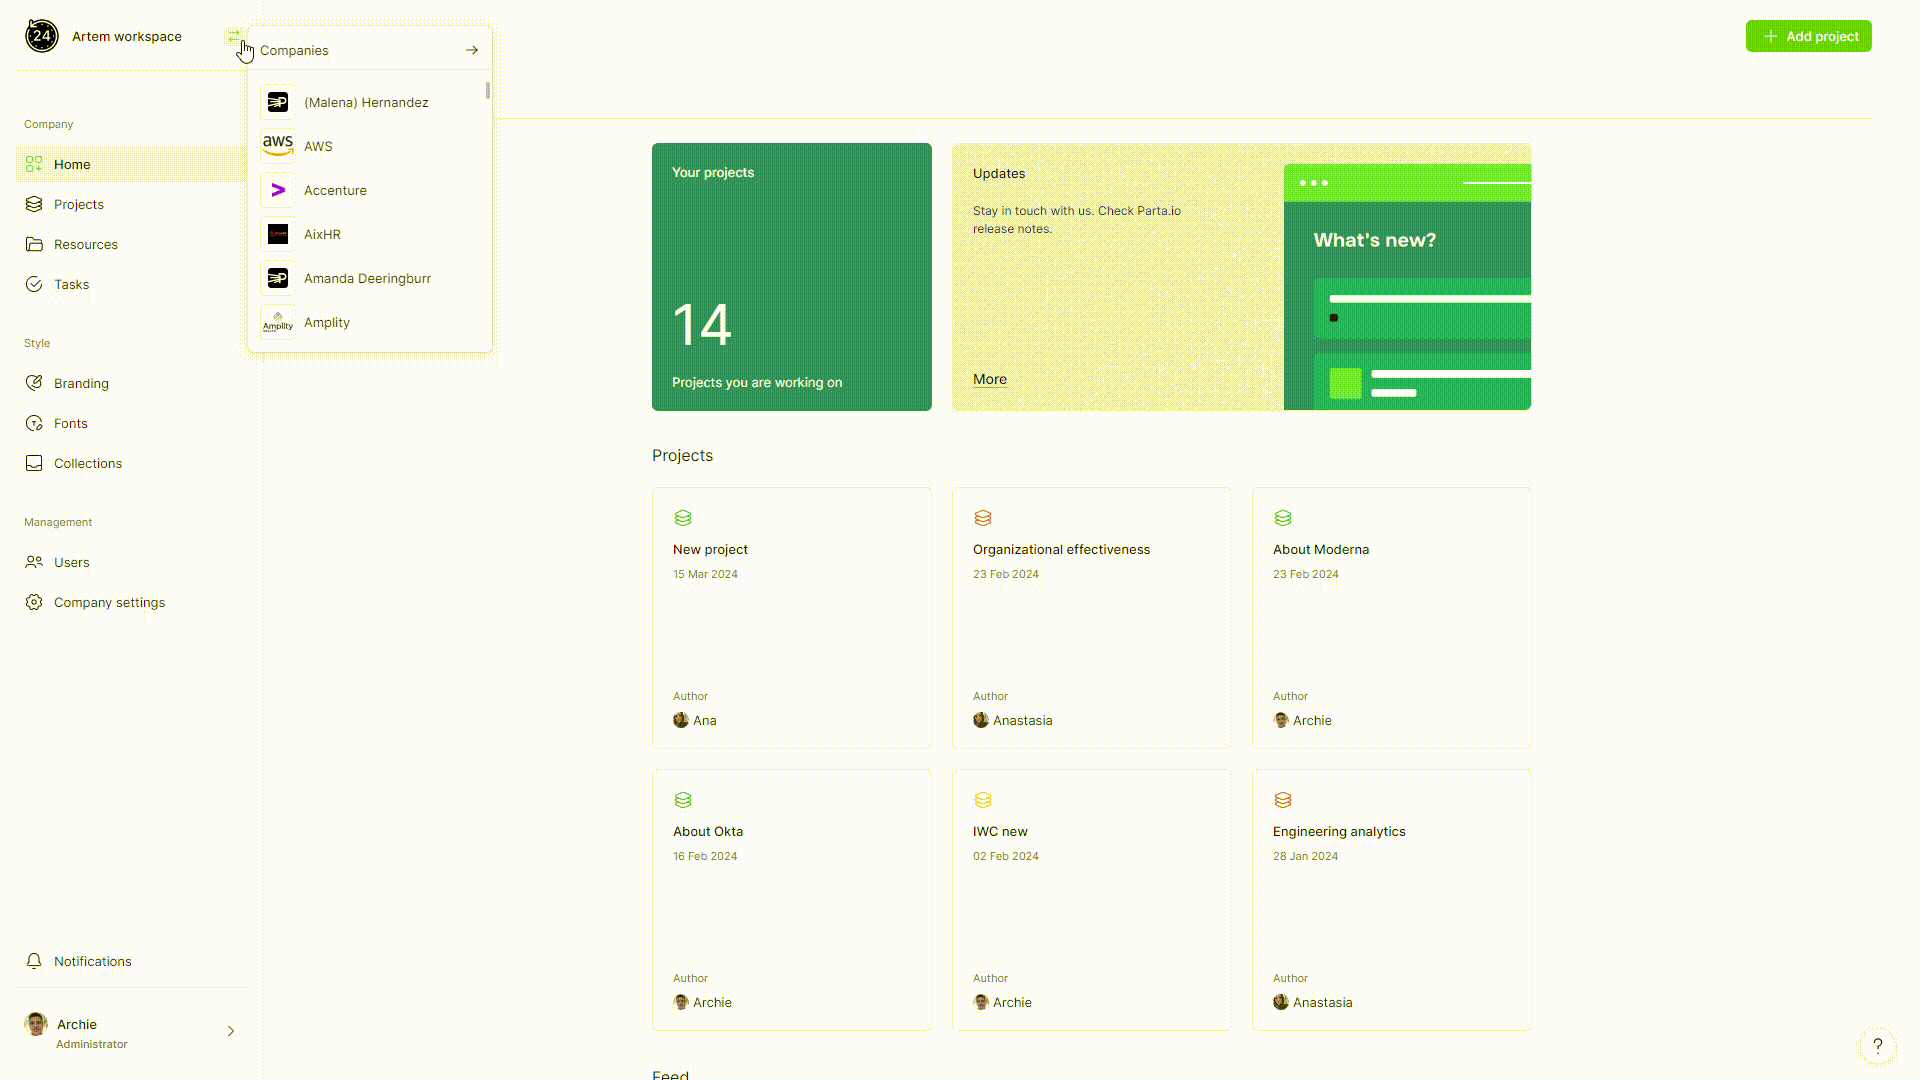This screenshot has height=1080, width=1920.
Task: Click the Collections sidebar icon
Action: [x=34, y=463]
